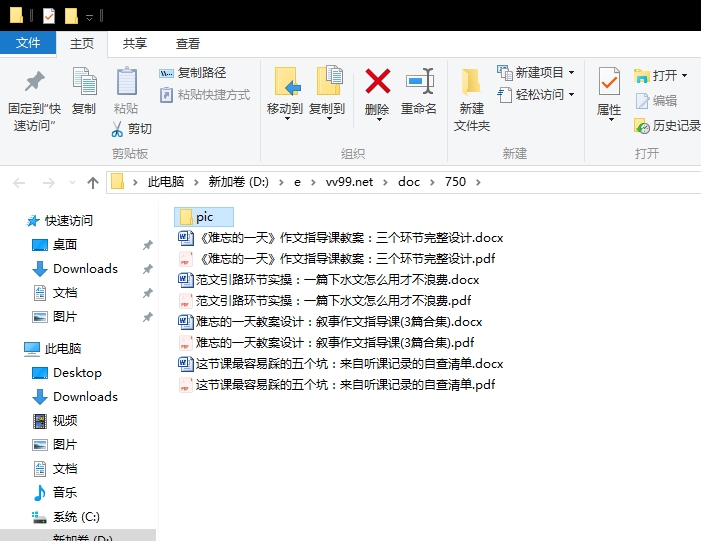
Task: Switch to Home (主页) tab
Action: 82,44
